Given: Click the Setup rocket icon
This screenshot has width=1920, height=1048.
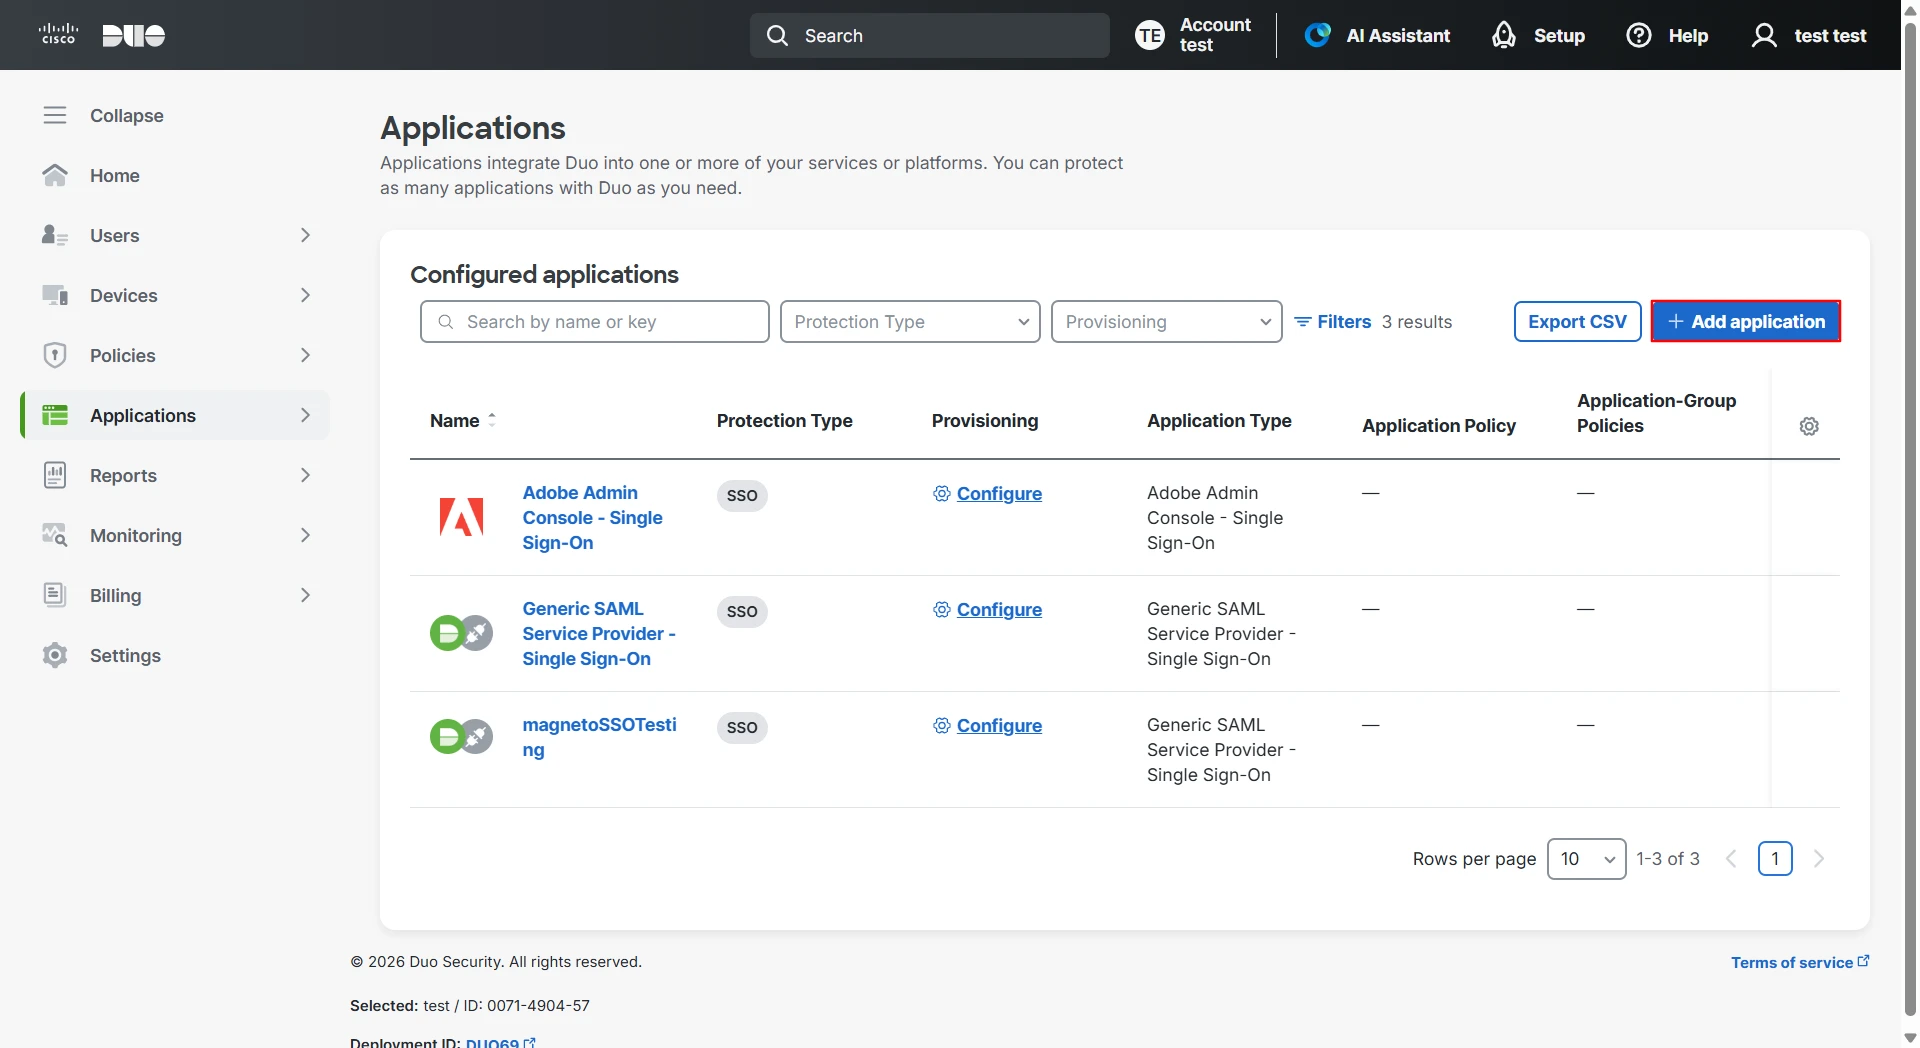Looking at the screenshot, I should click(x=1504, y=35).
